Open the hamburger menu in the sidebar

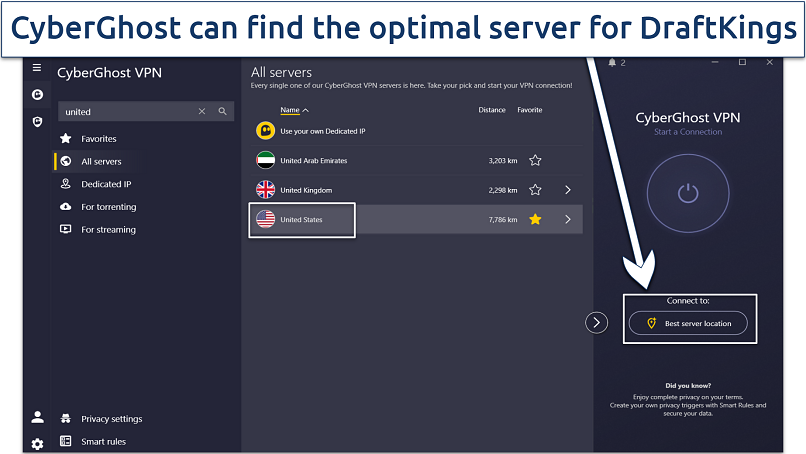tap(37, 68)
